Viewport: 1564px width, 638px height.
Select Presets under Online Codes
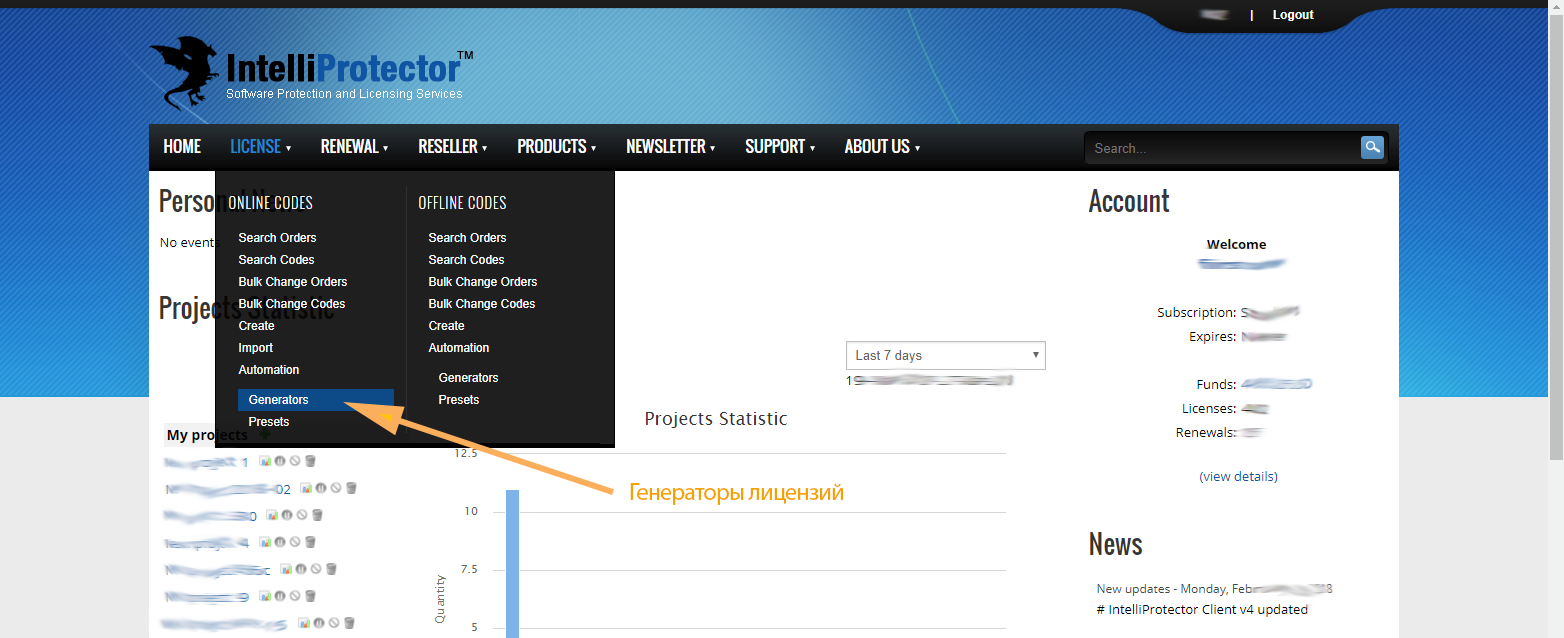(269, 422)
